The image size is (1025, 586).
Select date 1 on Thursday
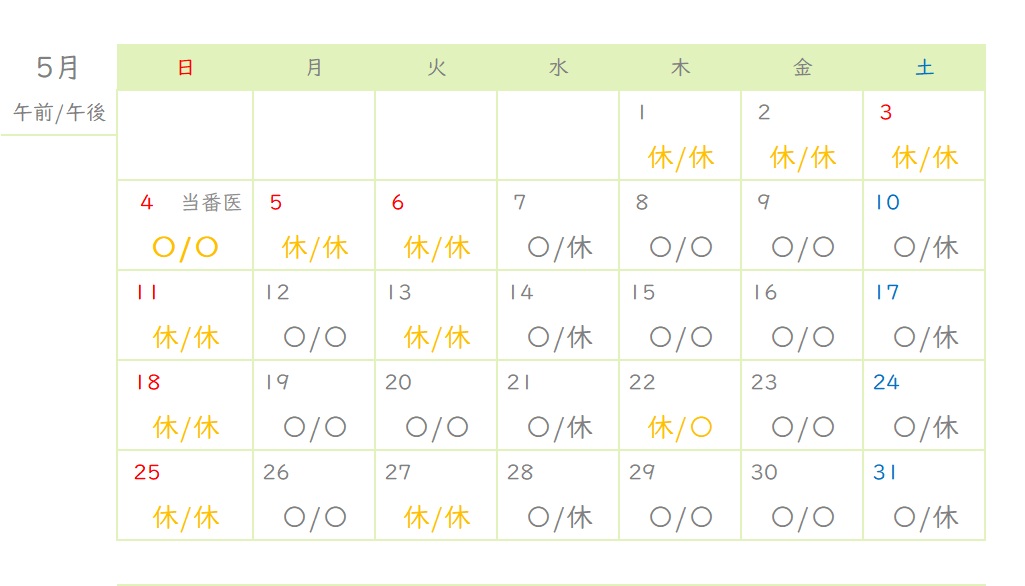(x=642, y=112)
